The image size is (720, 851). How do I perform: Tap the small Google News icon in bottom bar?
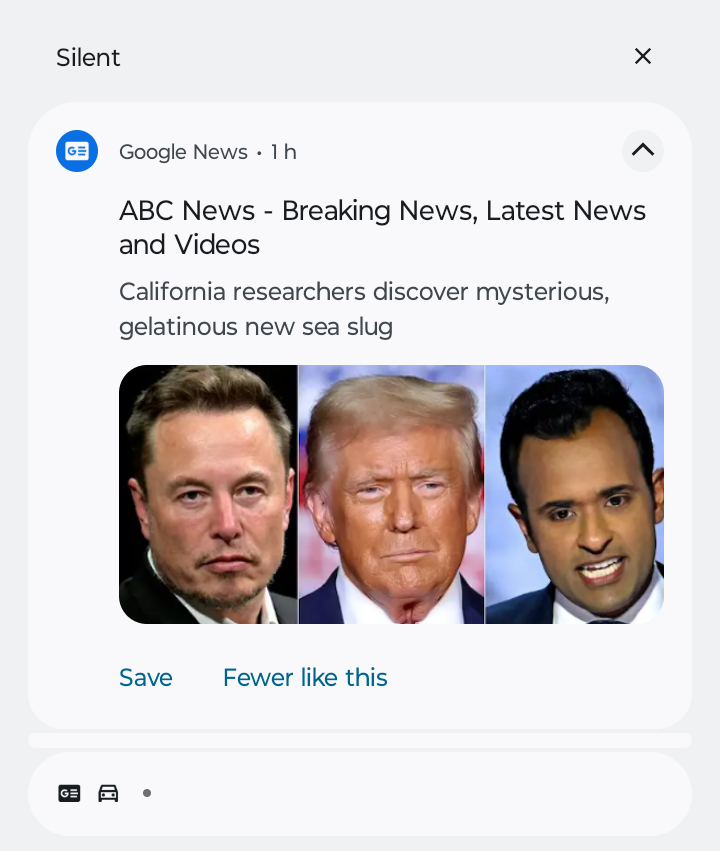(69, 793)
